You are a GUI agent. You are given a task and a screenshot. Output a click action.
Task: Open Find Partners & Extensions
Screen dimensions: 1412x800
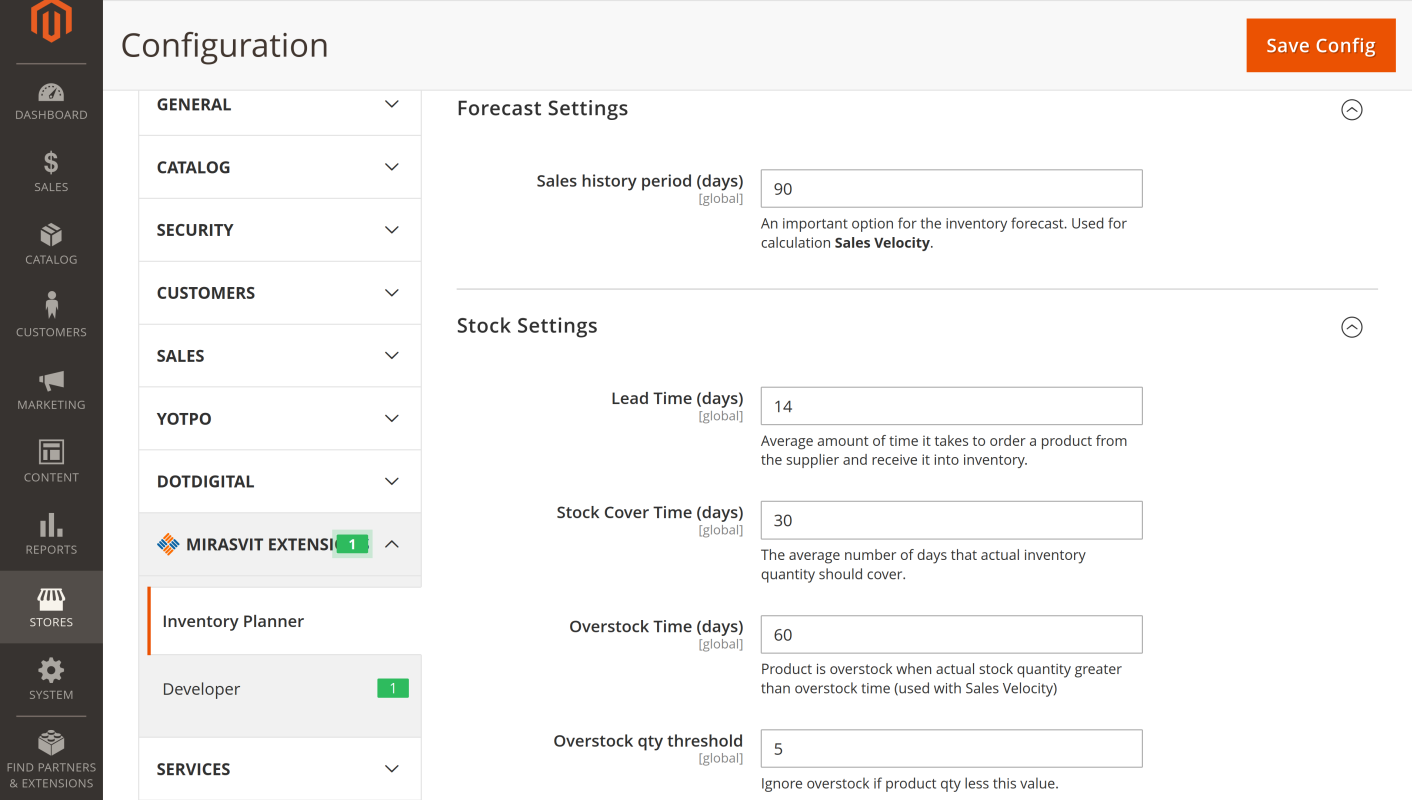51,759
